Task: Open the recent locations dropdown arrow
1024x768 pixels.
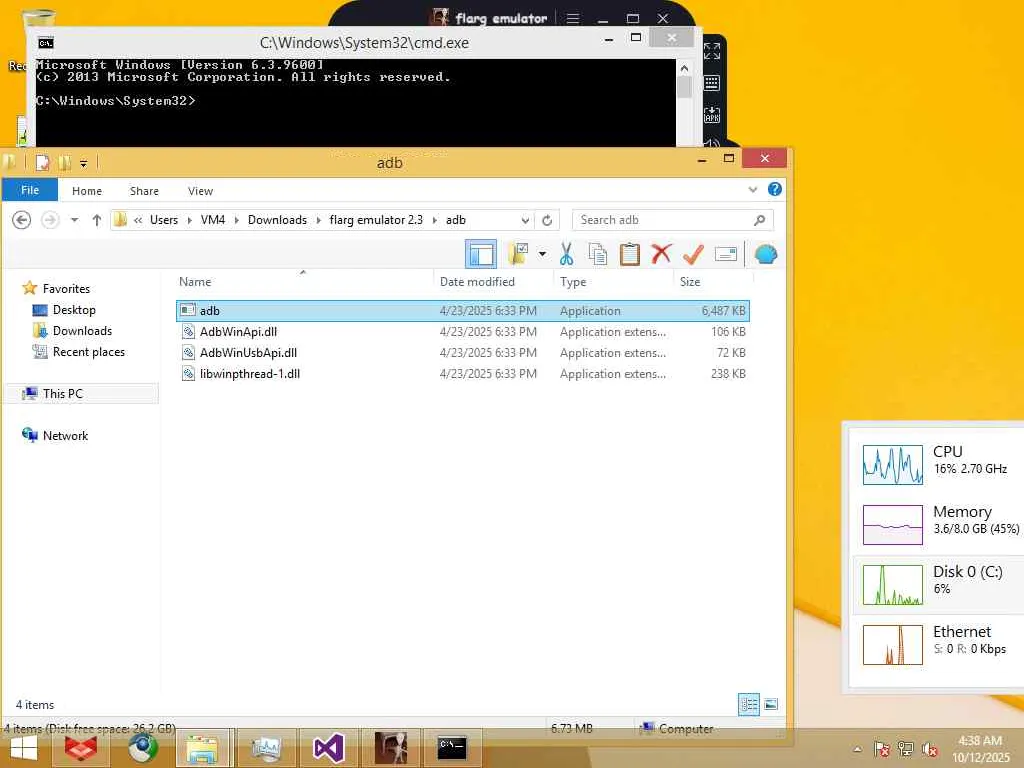Action: pyautogui.click(x=74, y=220)
